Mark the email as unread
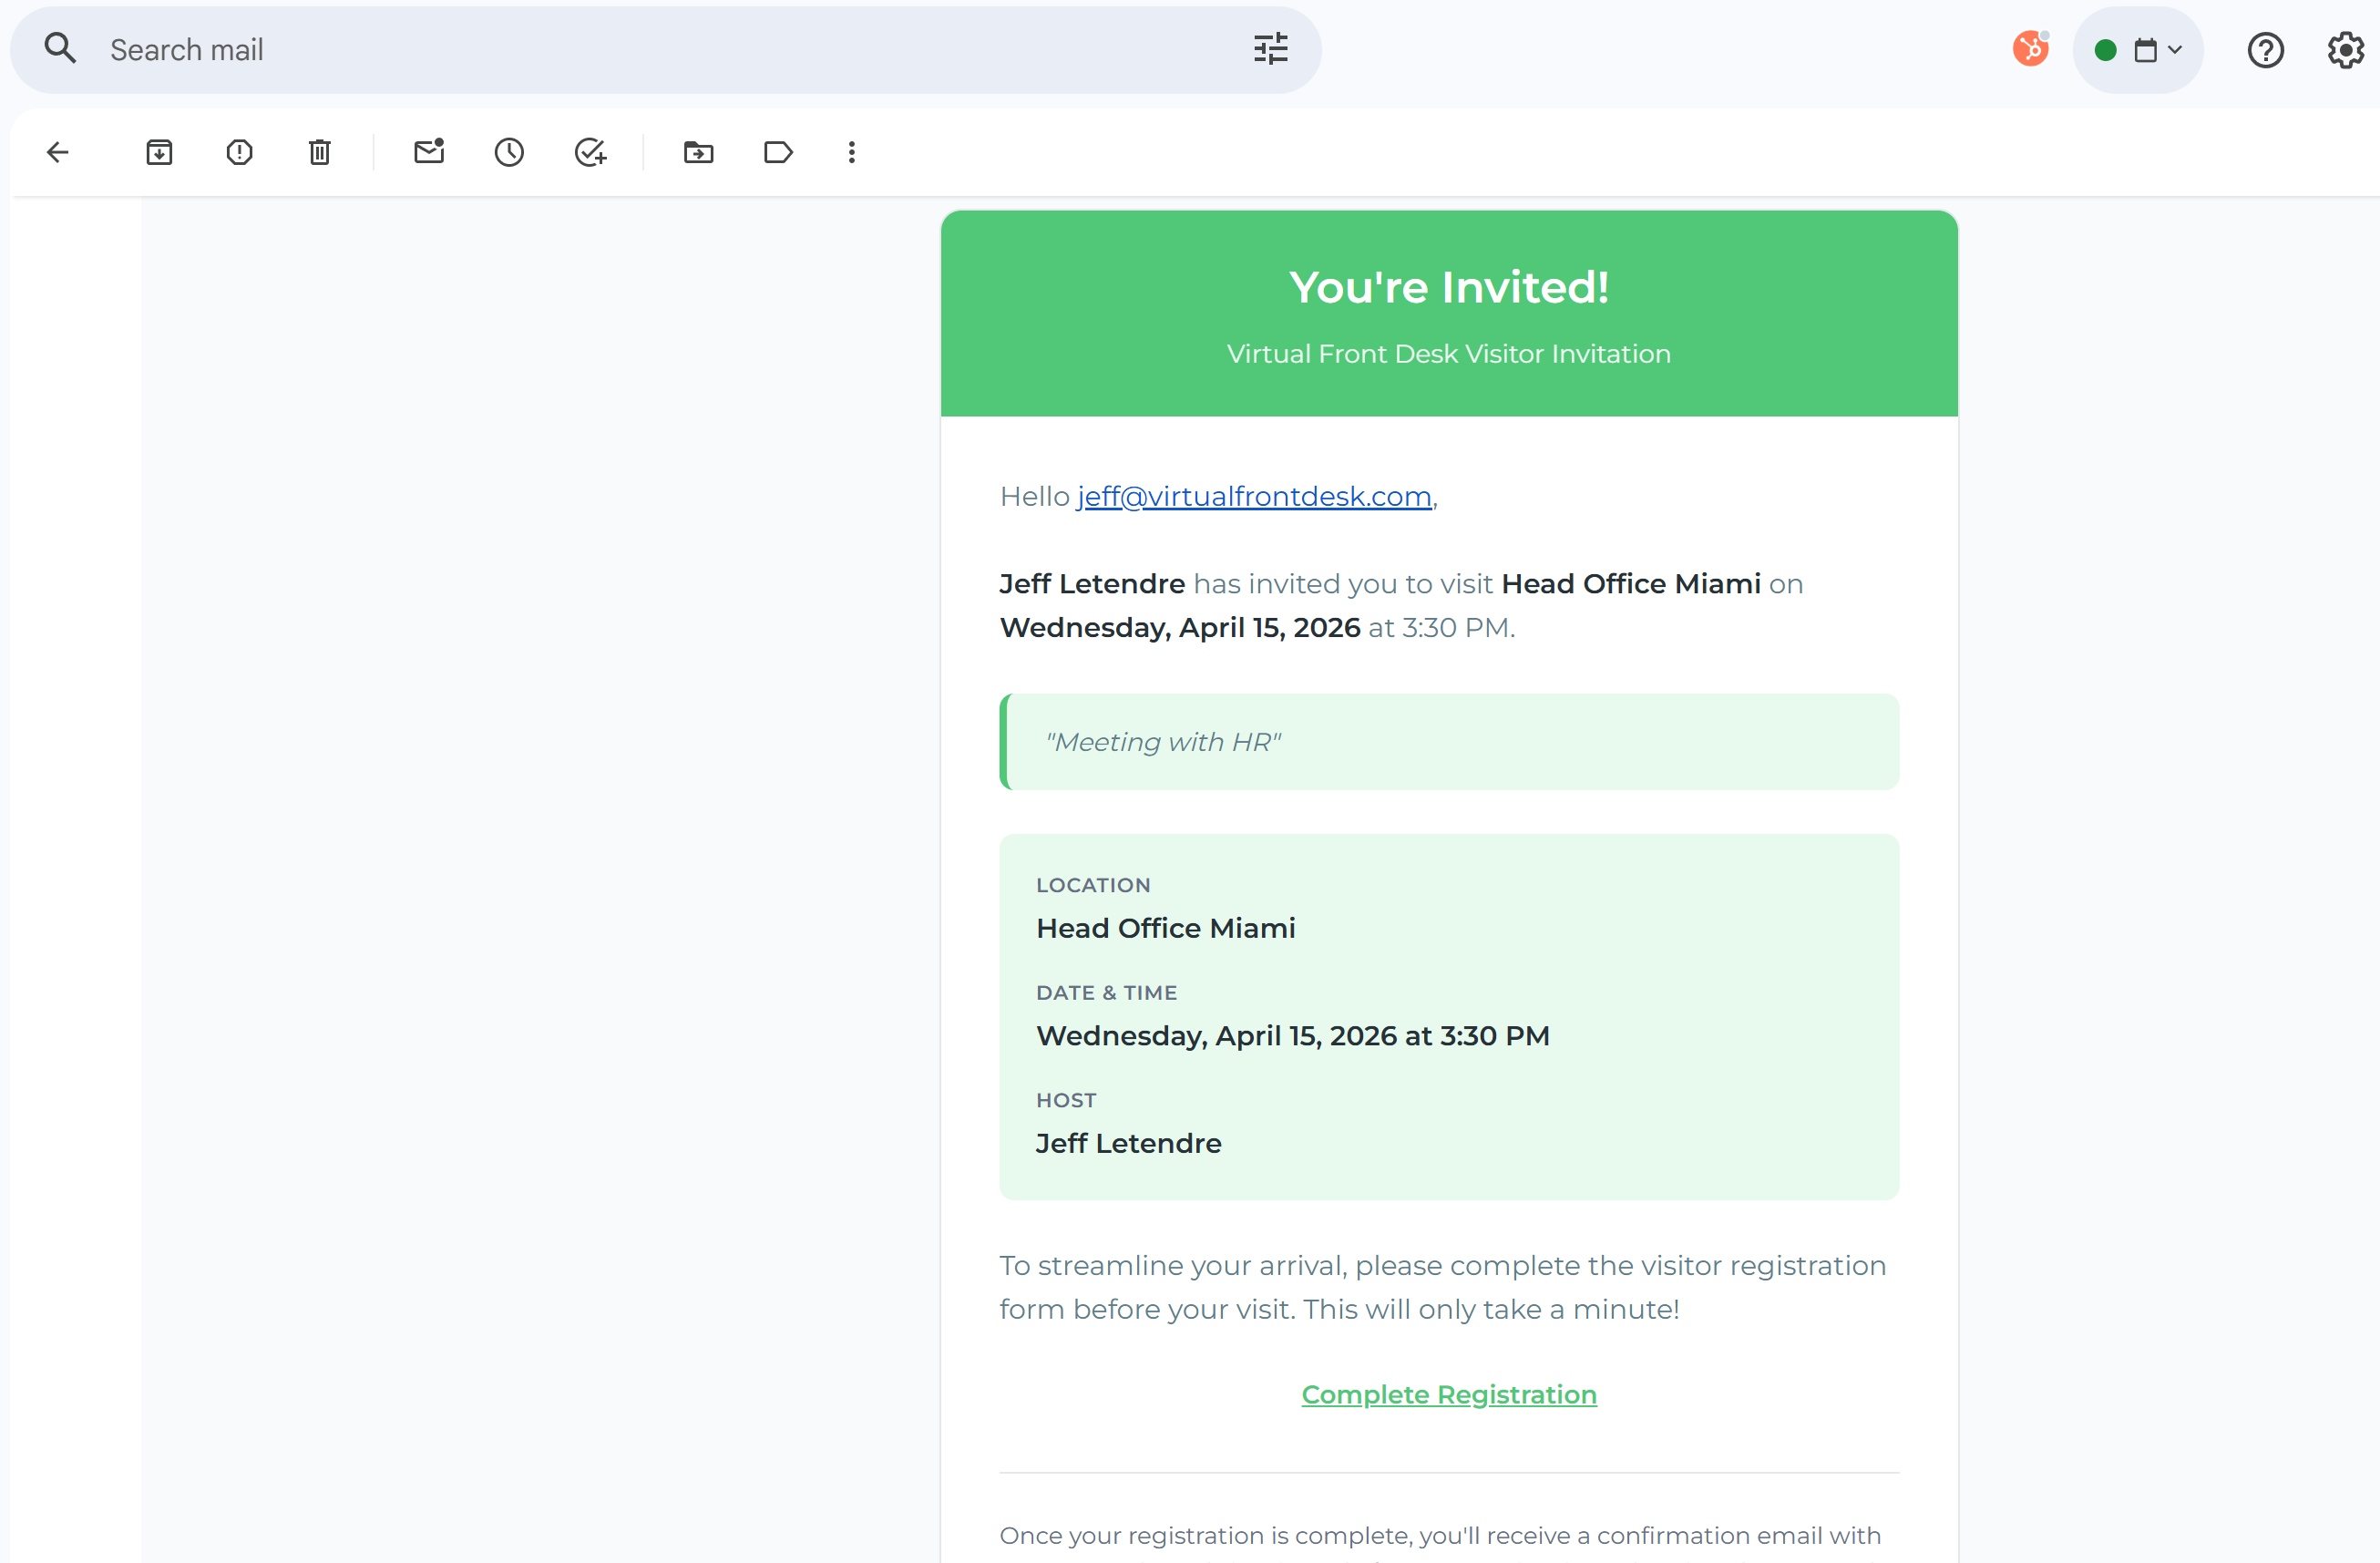This screenshot has height=1563, width=2380. click(429, 152)
